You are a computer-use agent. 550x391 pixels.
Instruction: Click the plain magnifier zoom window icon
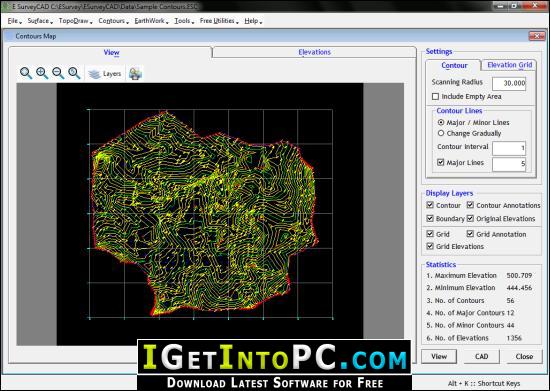click(26, 73)
